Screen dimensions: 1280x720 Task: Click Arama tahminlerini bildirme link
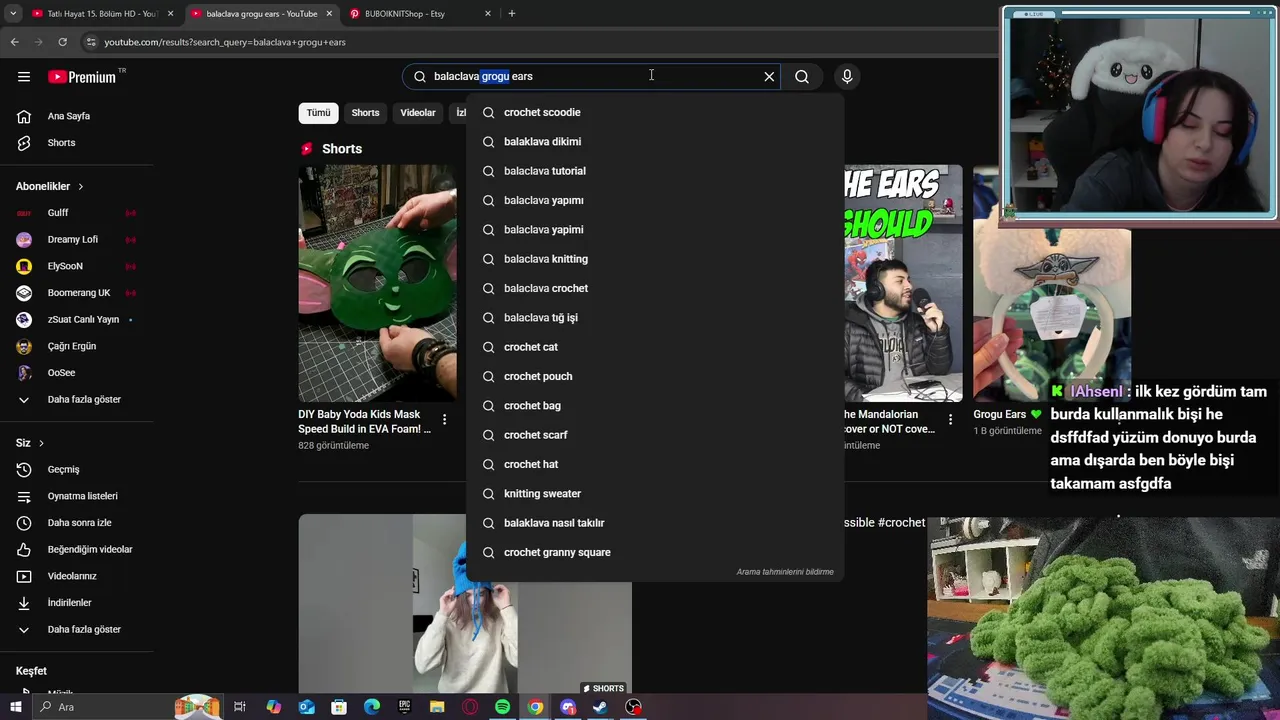tap(785, 572)
